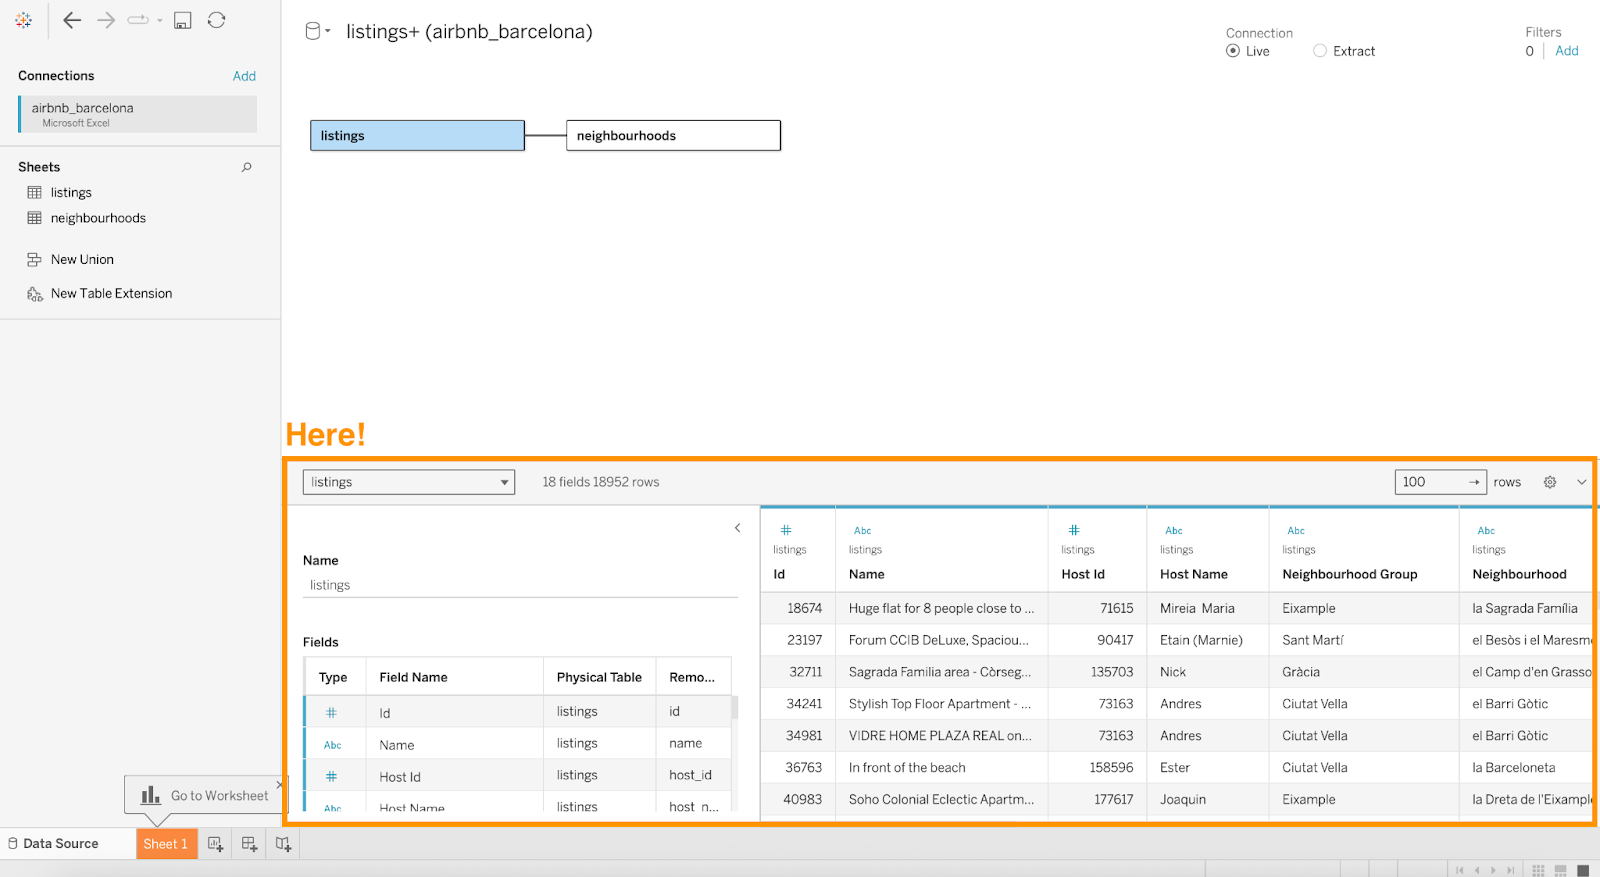Click Add under Filters

[x=1567, y=51]
